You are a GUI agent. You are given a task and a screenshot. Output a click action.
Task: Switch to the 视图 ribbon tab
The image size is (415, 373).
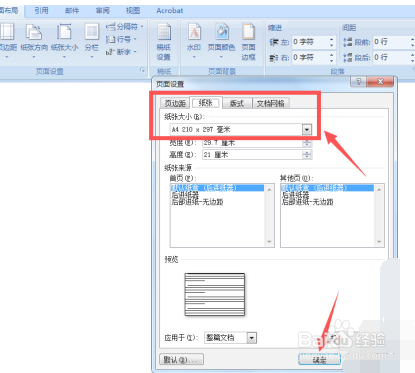pos(133,11)
